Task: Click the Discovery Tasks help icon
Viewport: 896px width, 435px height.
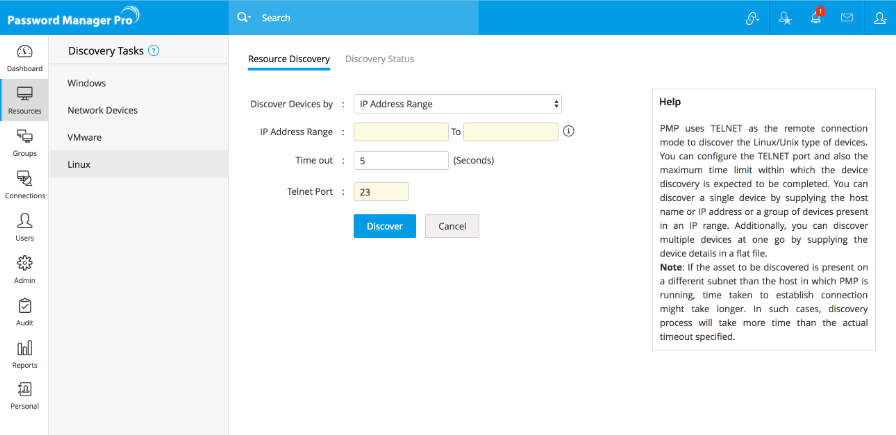Action: 154,50
